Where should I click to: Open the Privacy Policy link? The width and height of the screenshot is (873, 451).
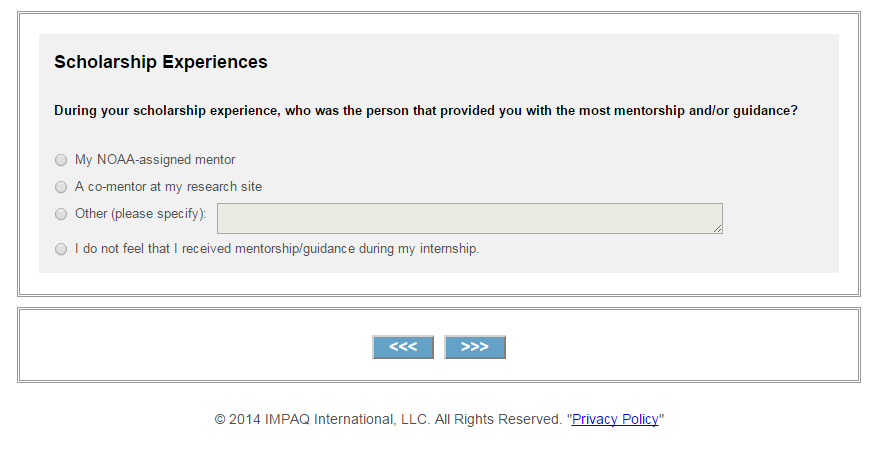pyautogui.click(x=615, y=420)
